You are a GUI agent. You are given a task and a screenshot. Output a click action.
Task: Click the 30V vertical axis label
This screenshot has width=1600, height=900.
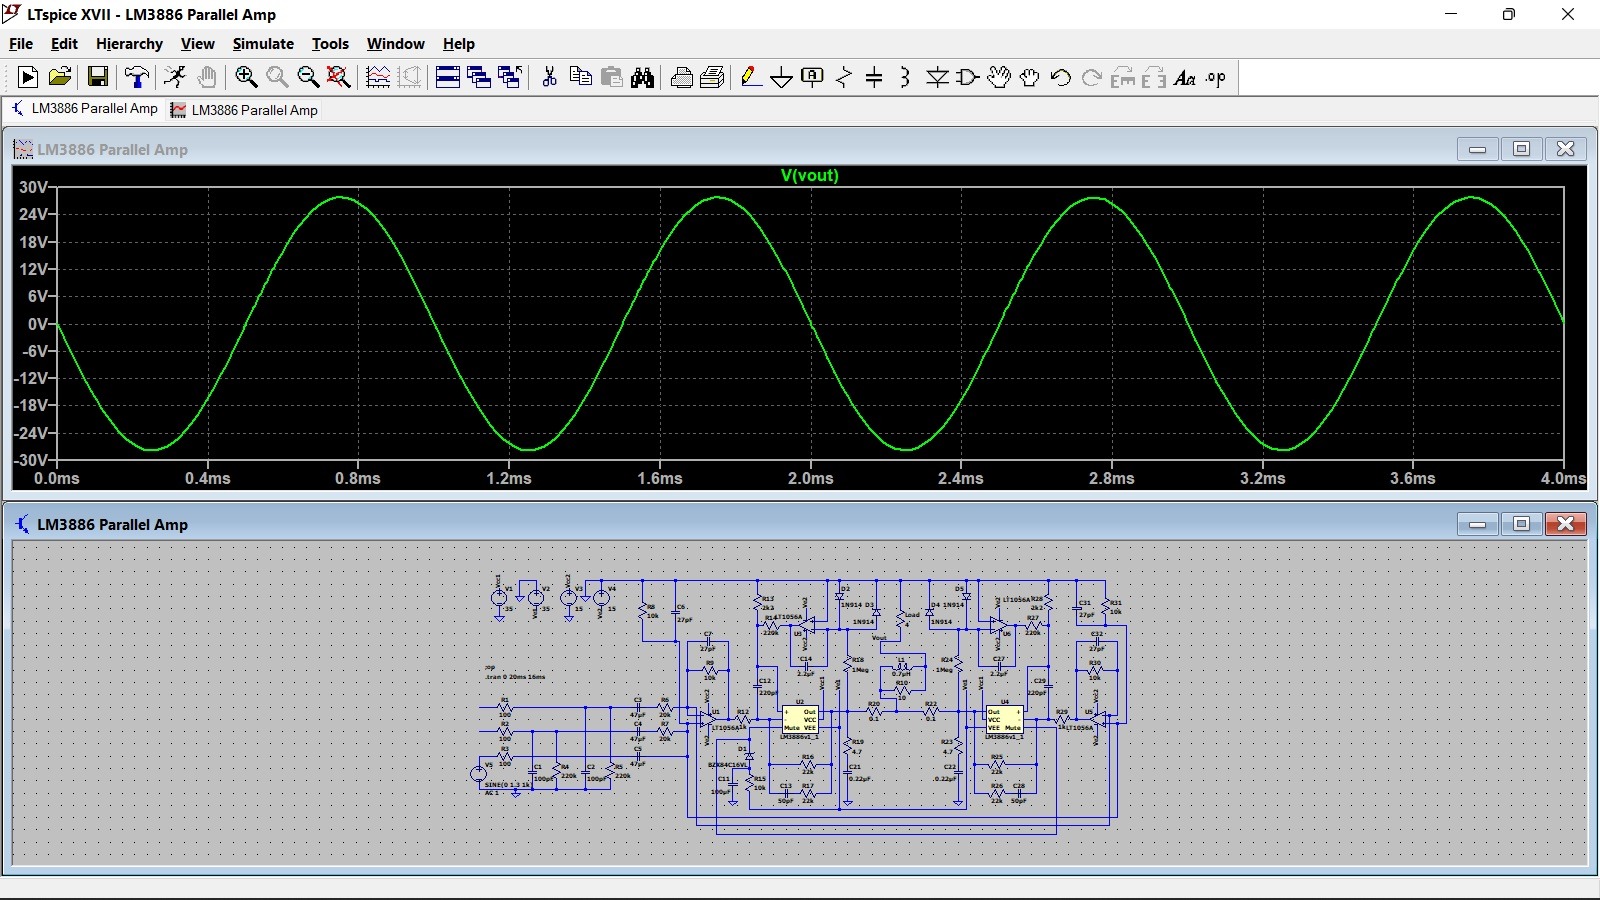tap(33, 187)
